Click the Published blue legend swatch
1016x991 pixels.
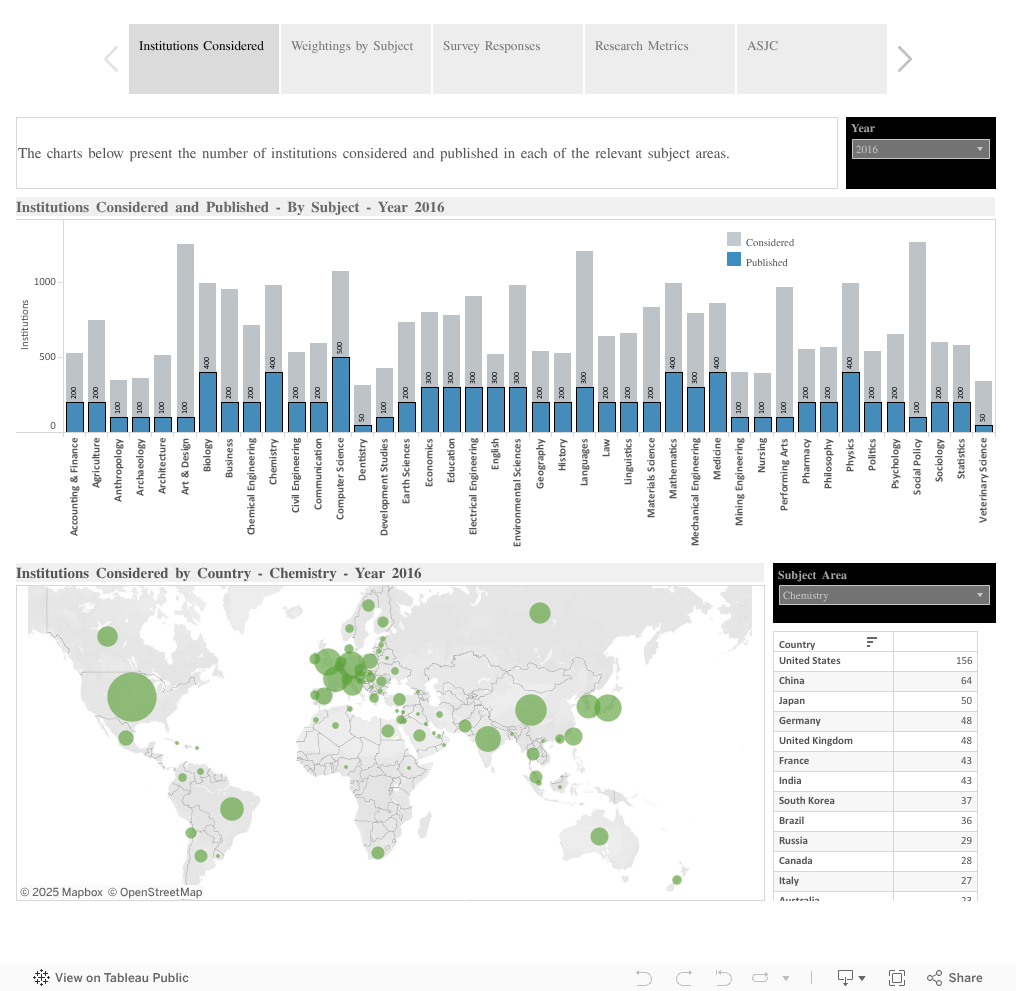(734, 260)
